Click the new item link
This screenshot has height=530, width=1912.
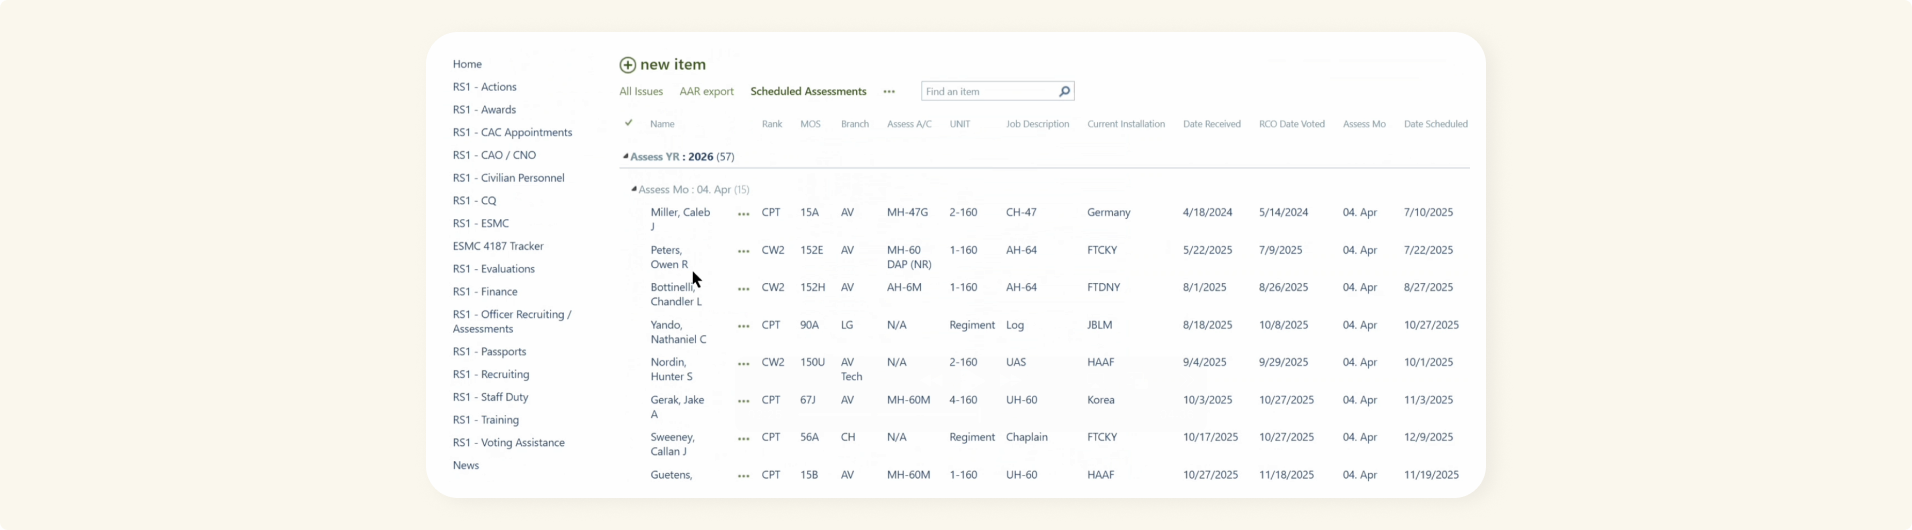[673, 64]
